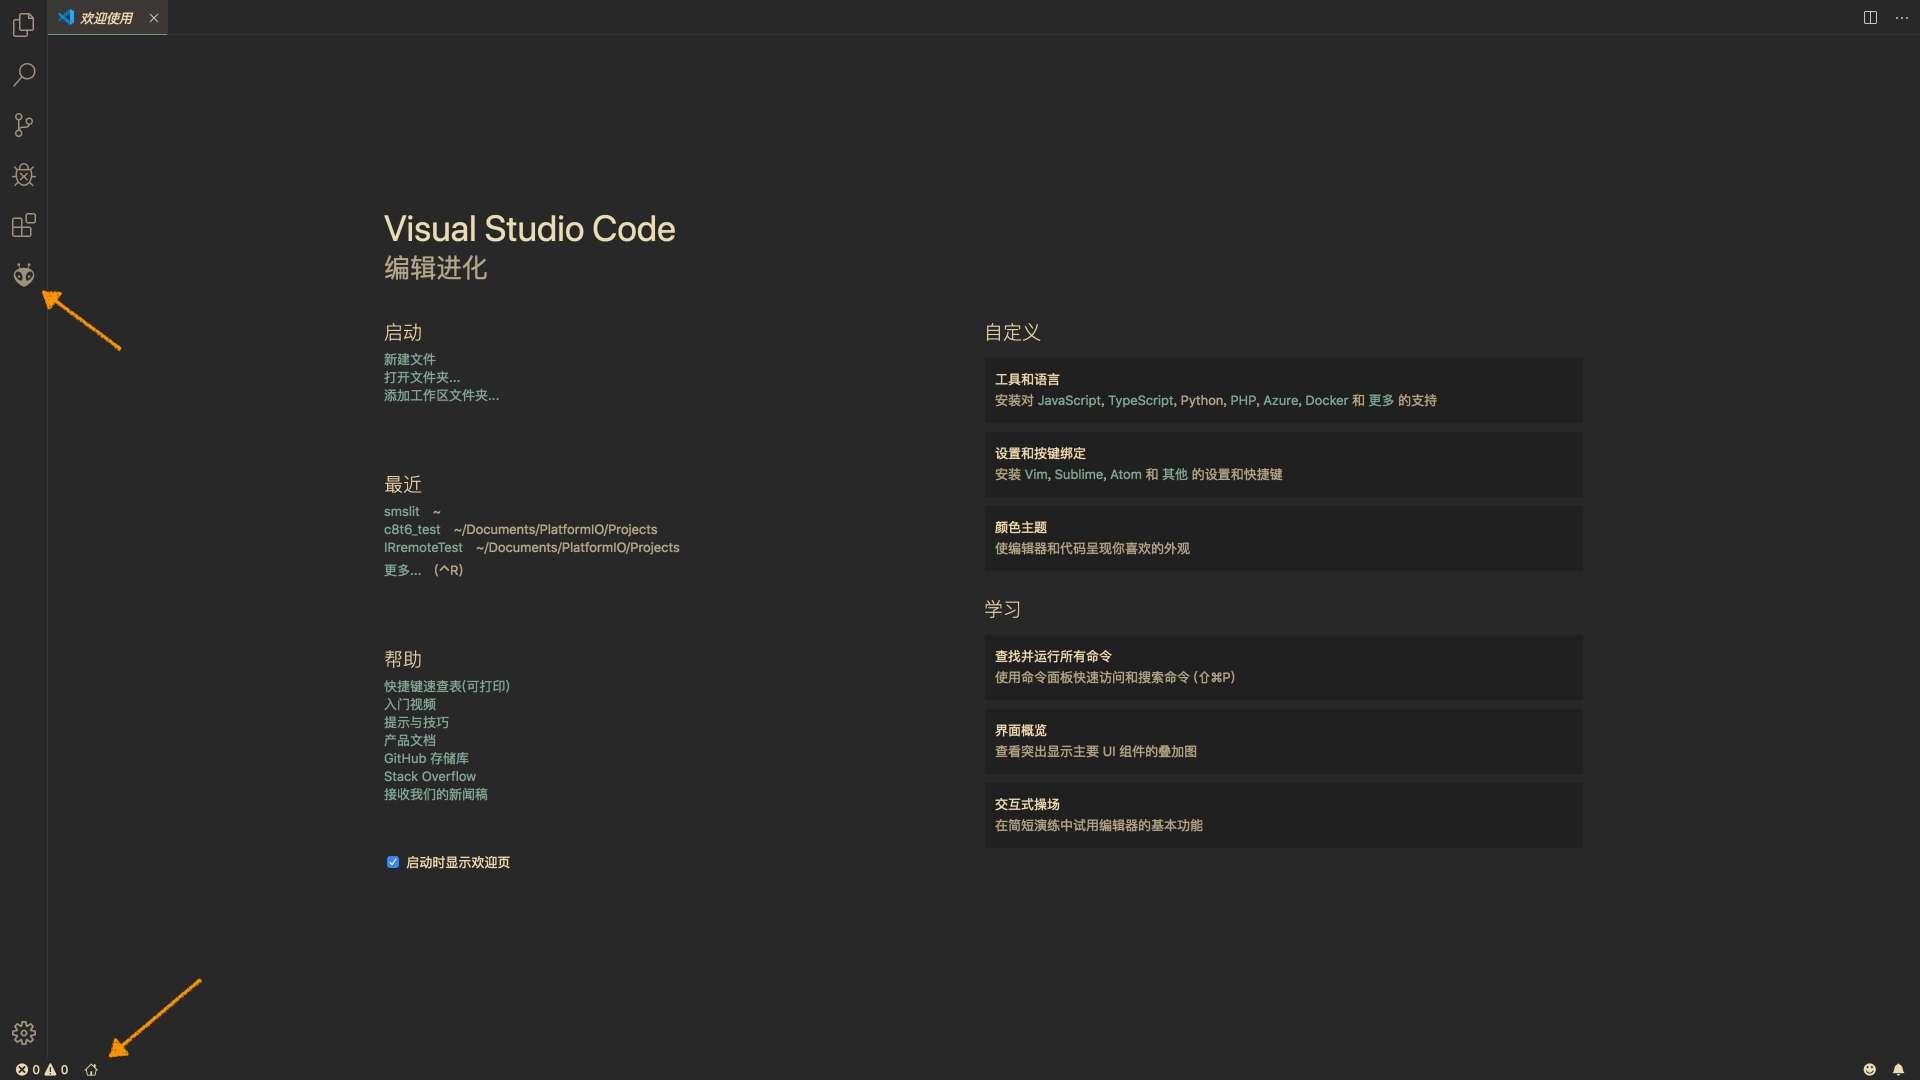Open the Run and Debug view
The height and width of the screenshot is (1080, 1920).
[x=24, y=175]
